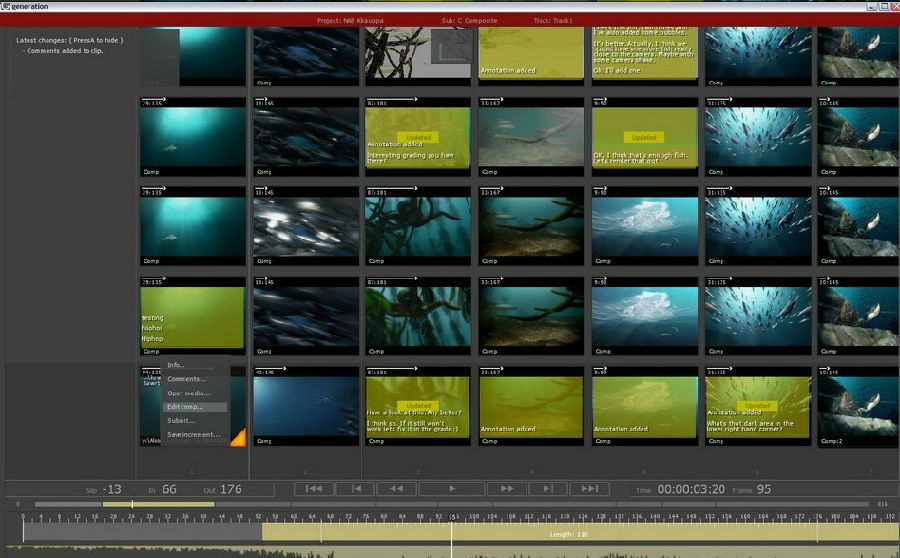Select the plain blue water thumbnail beside the context menu
The width and height of the screenshot is (900, 558).
click(306, 406)
